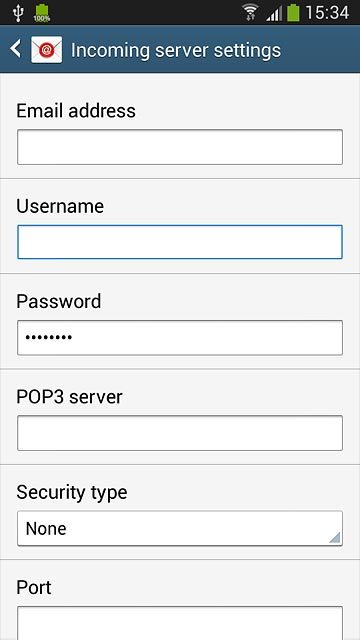
Task: Tap the Incoming server settings title
Action: 176,50
